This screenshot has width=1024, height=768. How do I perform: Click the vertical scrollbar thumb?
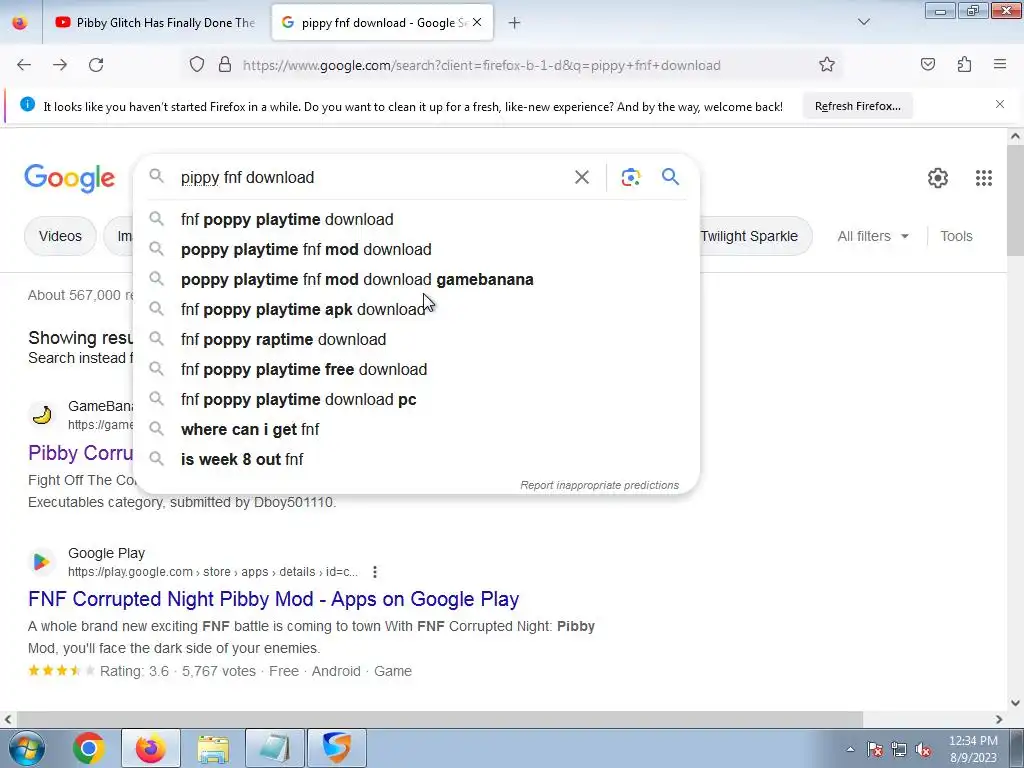pyautogui.click(x=1015, y=201)
